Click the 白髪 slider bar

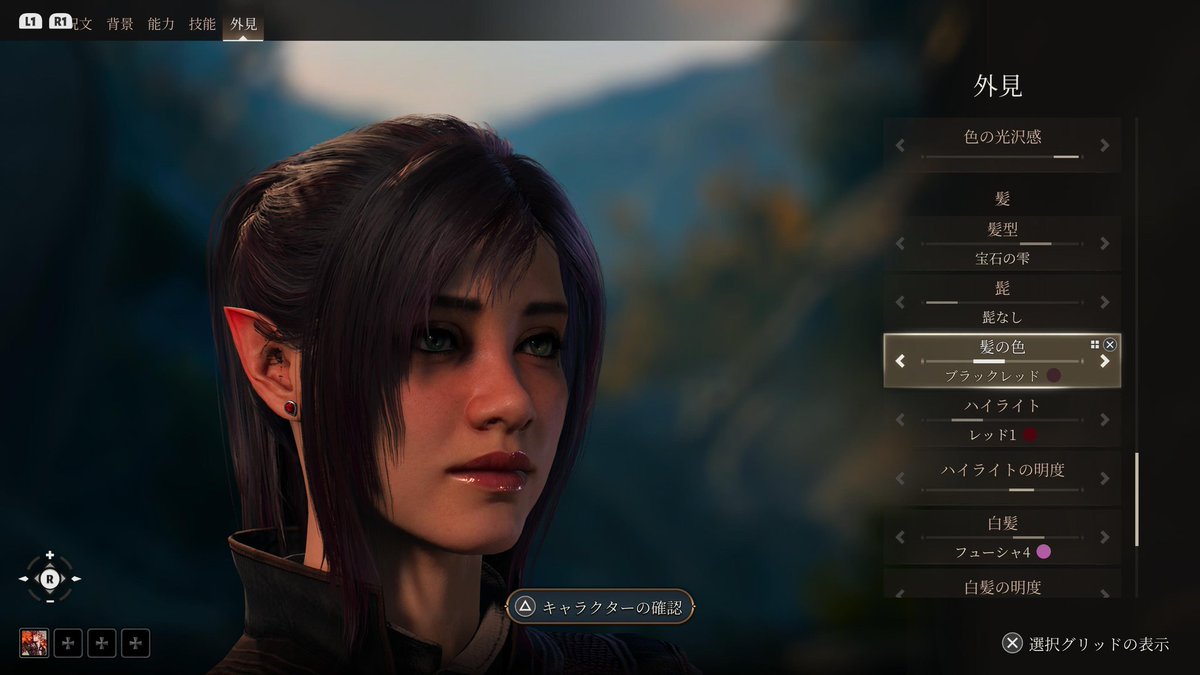[x=1002, y=537]
